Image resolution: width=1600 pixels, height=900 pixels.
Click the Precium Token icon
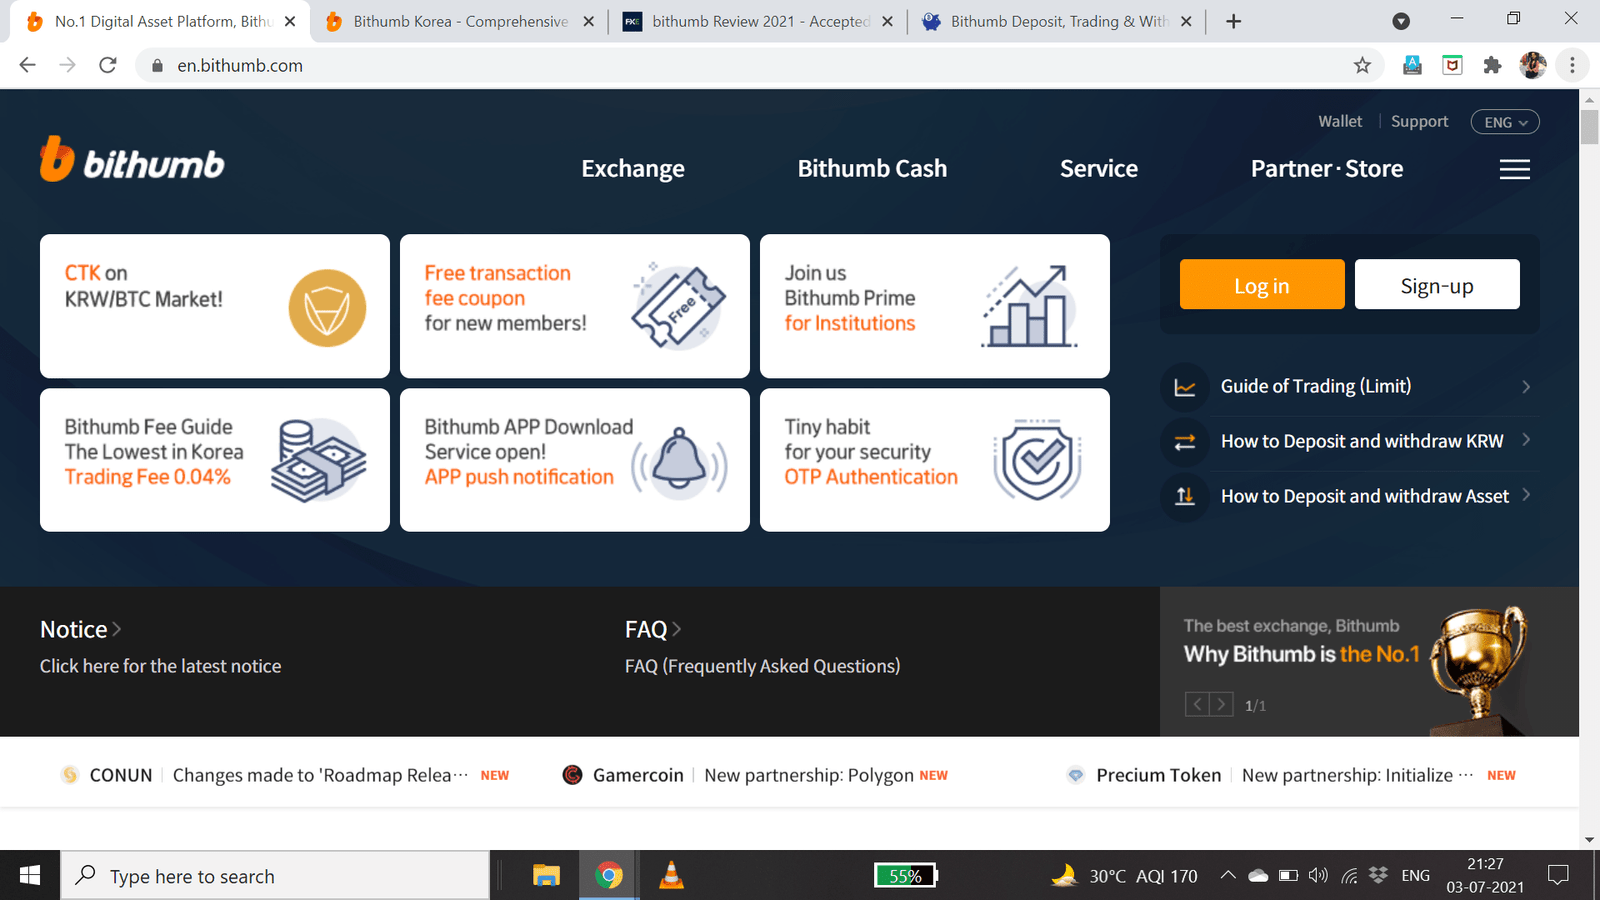coord(1076,775)
